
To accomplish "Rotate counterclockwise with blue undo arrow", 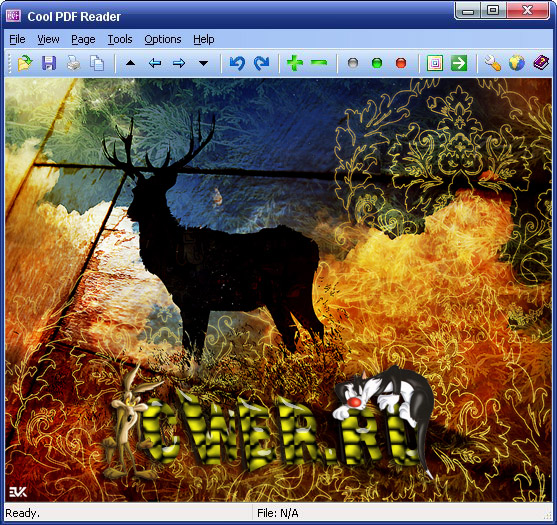I will (x=237, y=63).
